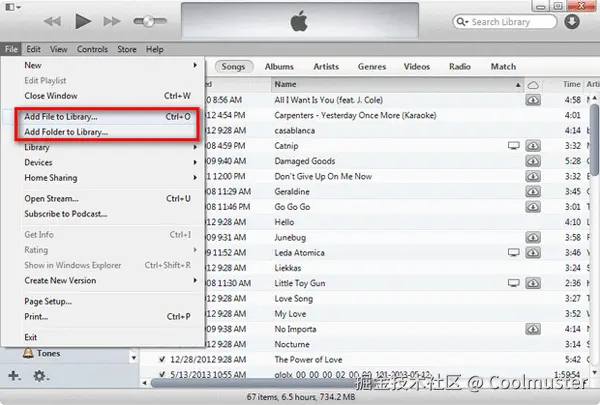Click iCloud download icon for Little Toy Gun

coord(533,283)
